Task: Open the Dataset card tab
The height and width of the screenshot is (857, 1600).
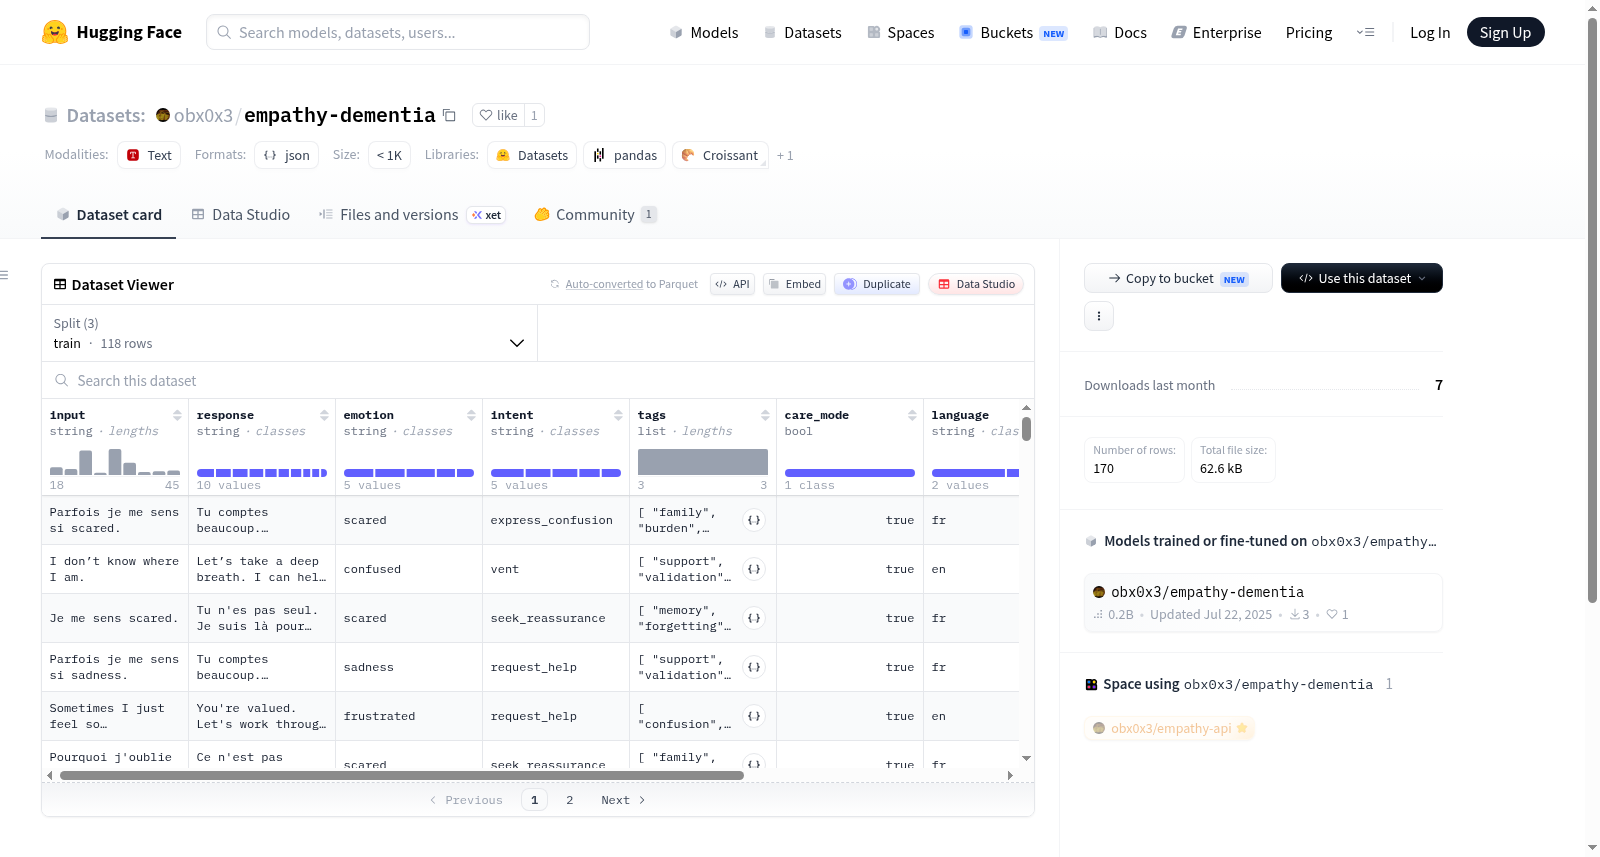Action: point(109,215)
